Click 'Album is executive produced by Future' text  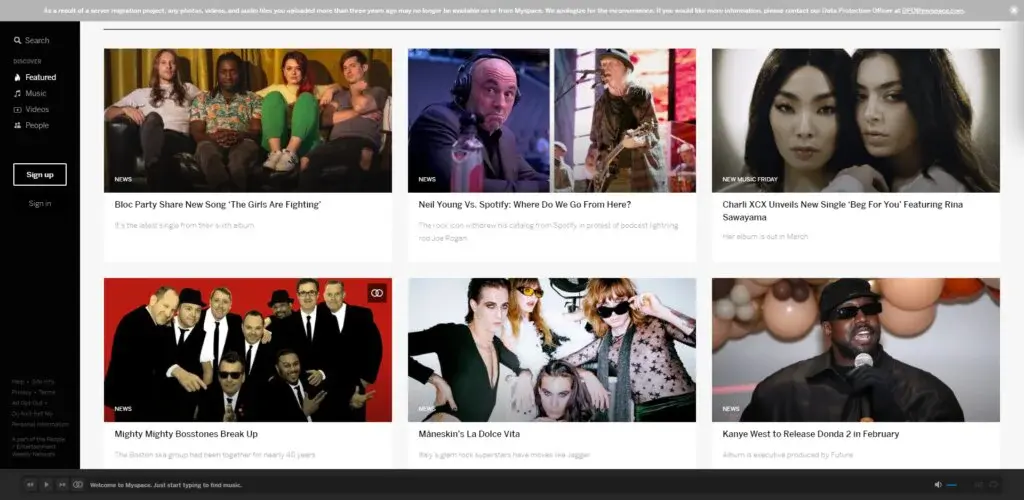point(788,455)
